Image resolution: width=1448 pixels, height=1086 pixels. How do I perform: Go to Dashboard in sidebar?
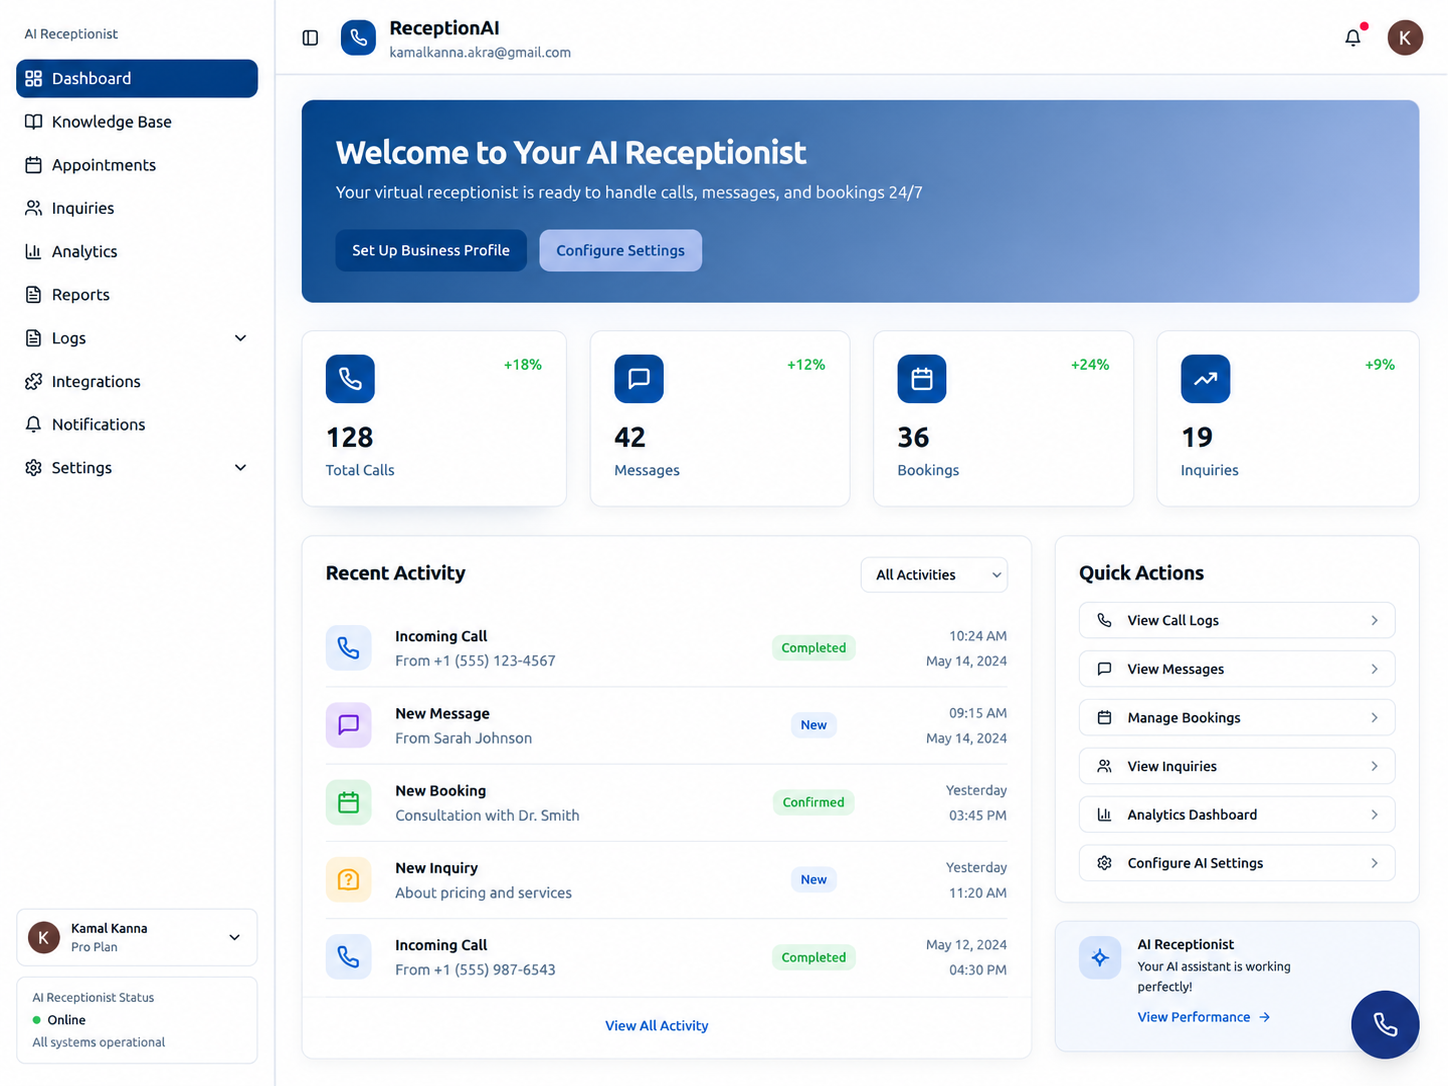pyautogui.click(x=137, y=78)
